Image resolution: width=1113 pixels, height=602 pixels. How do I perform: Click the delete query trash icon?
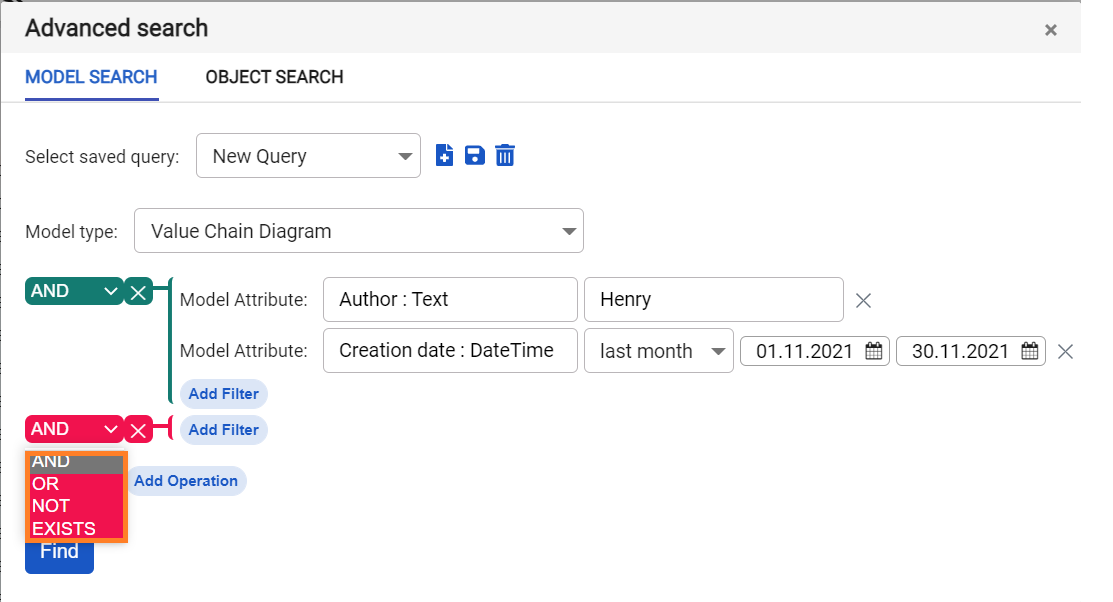pyautogui.click(x=505, y=155)
